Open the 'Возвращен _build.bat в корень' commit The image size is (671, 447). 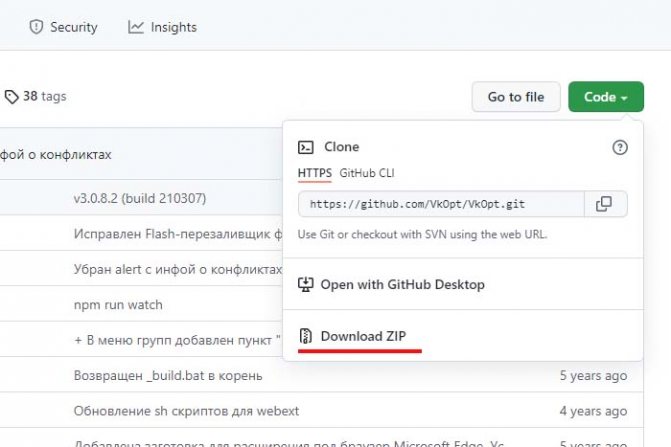(168, 376)
